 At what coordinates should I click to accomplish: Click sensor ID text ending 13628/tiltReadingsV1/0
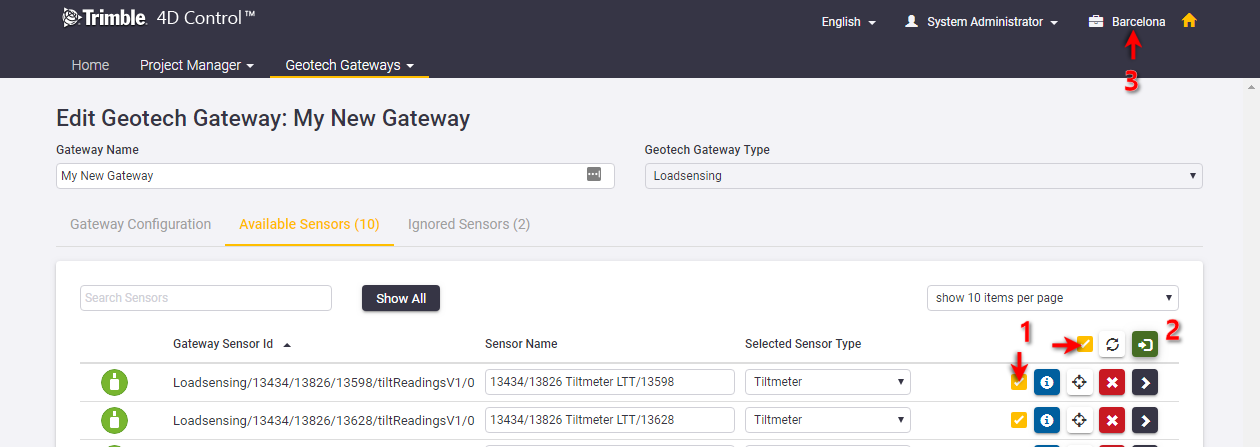pos(323,420)
